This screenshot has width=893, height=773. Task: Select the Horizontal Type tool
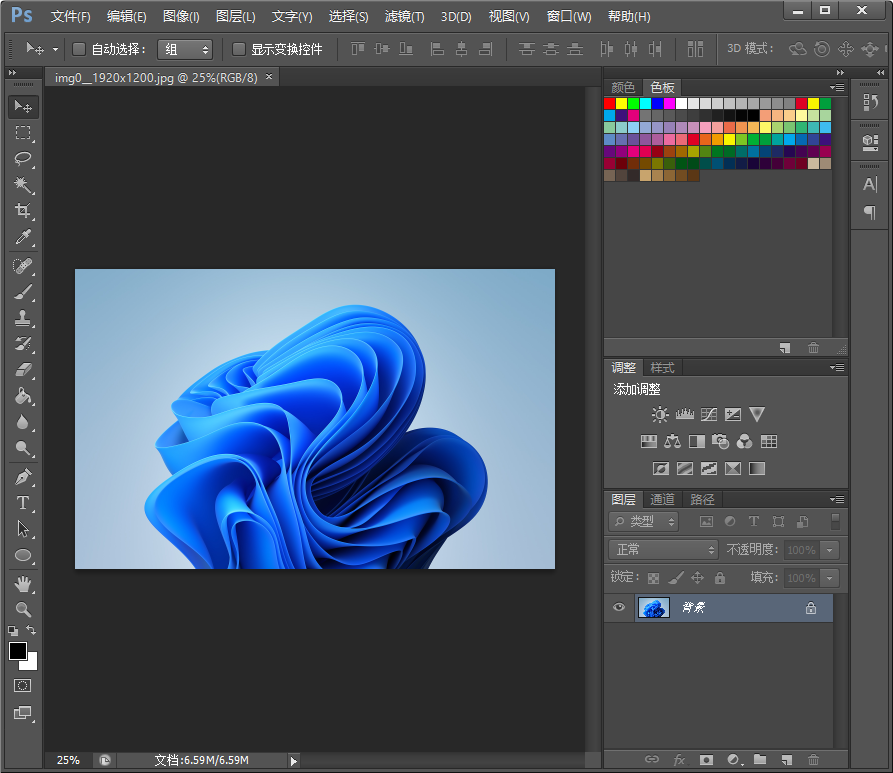tap(23, 503)
